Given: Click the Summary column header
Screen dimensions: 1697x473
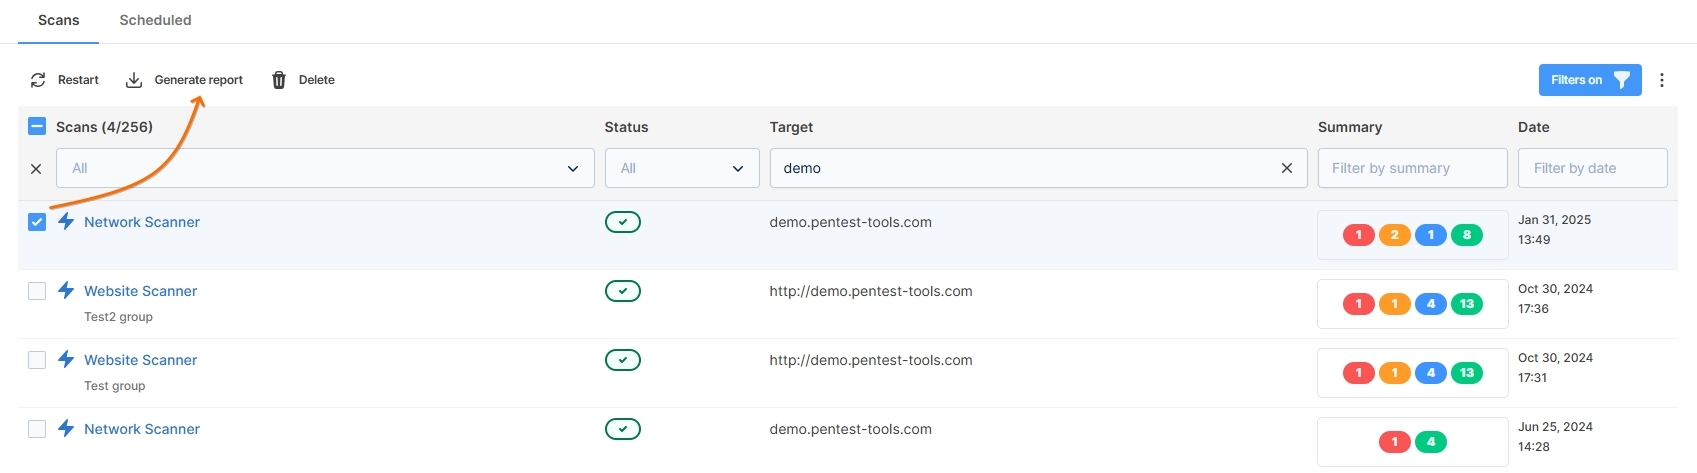Looking at the screenshot, I should click(x=1350, y=127).
